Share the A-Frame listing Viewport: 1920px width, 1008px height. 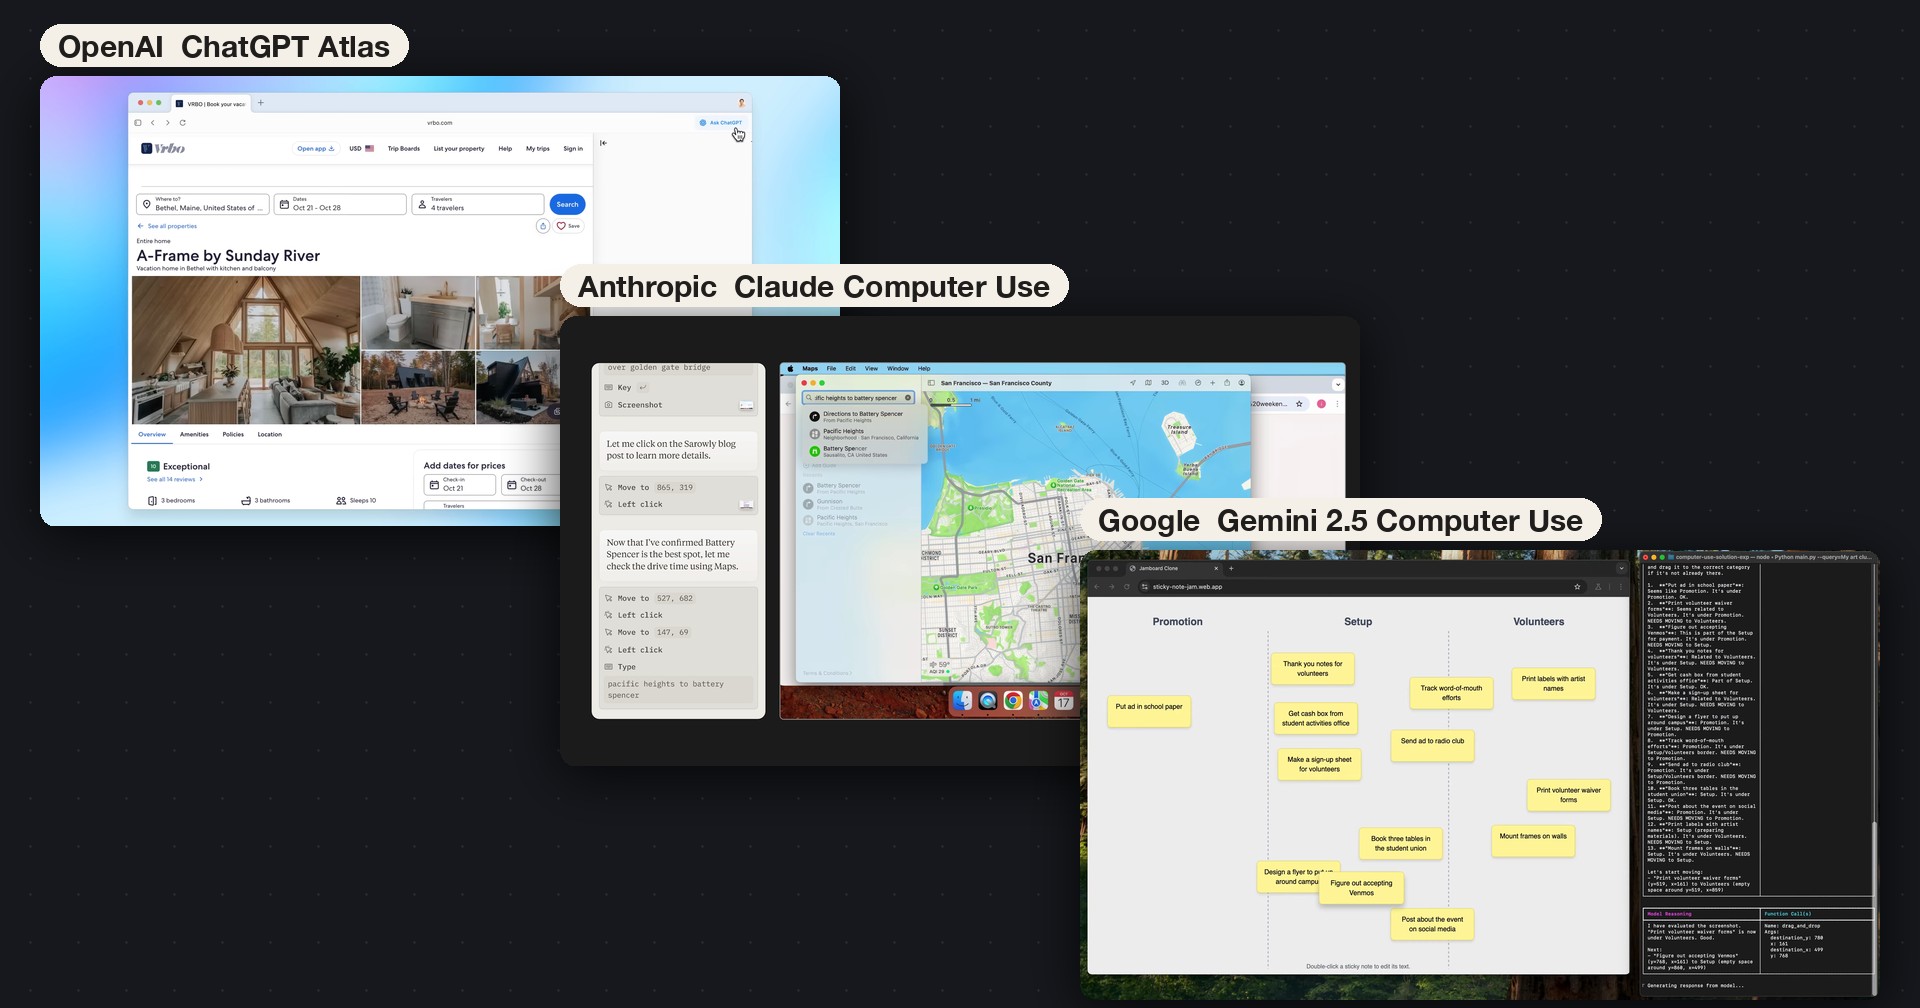(543, 226)
